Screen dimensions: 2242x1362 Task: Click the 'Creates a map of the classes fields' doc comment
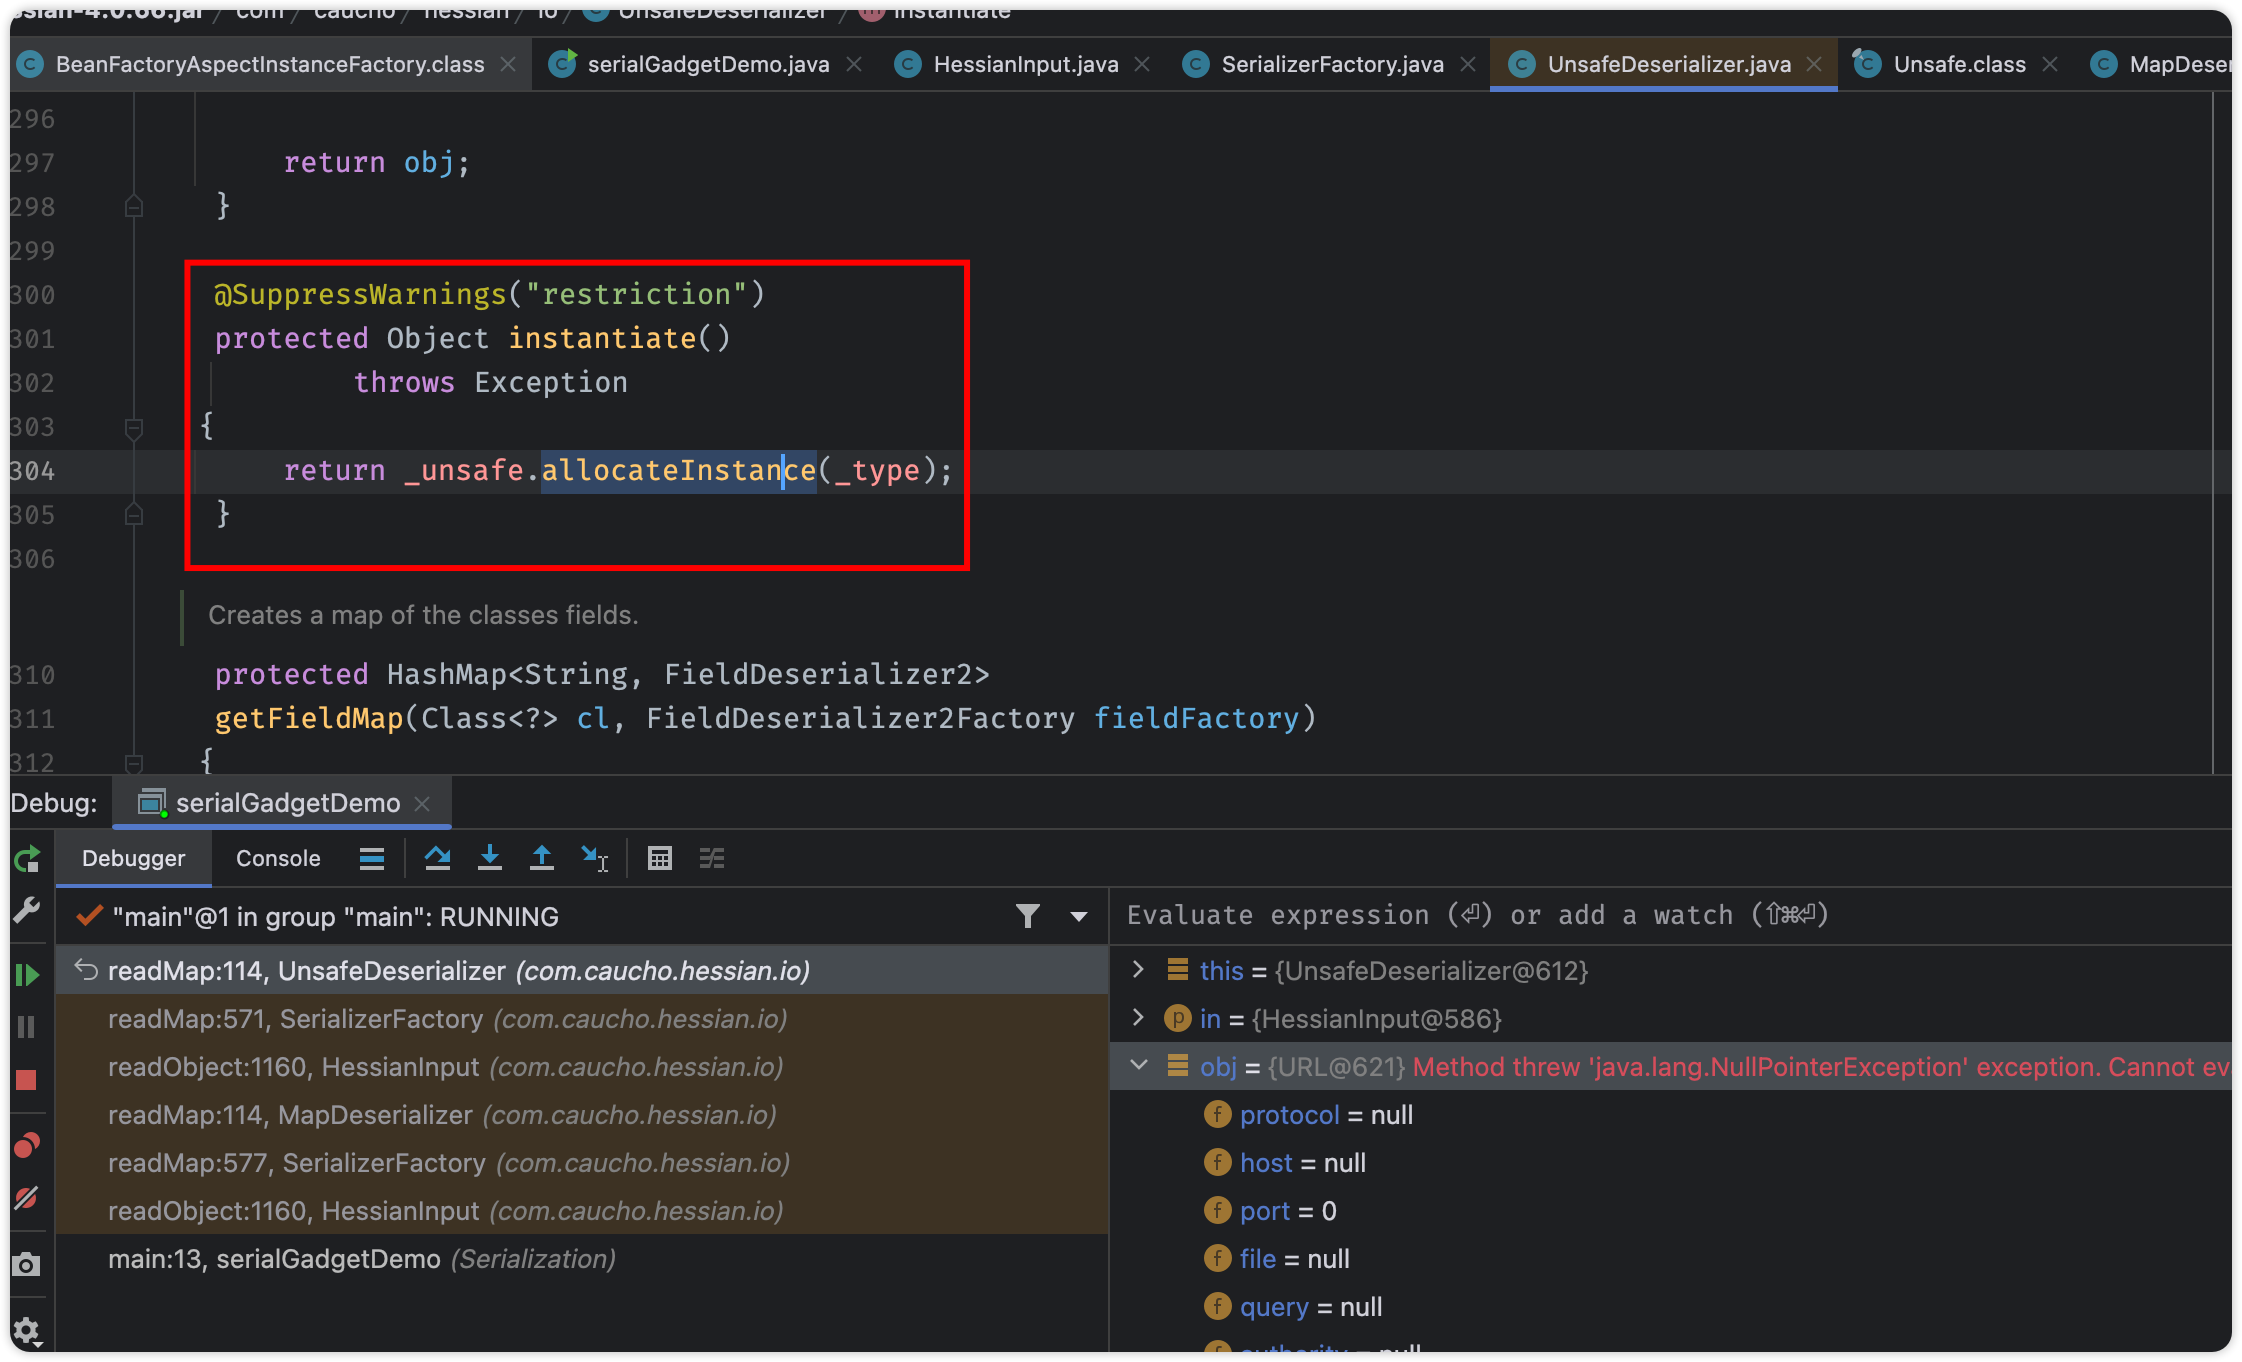pos(423,615)
